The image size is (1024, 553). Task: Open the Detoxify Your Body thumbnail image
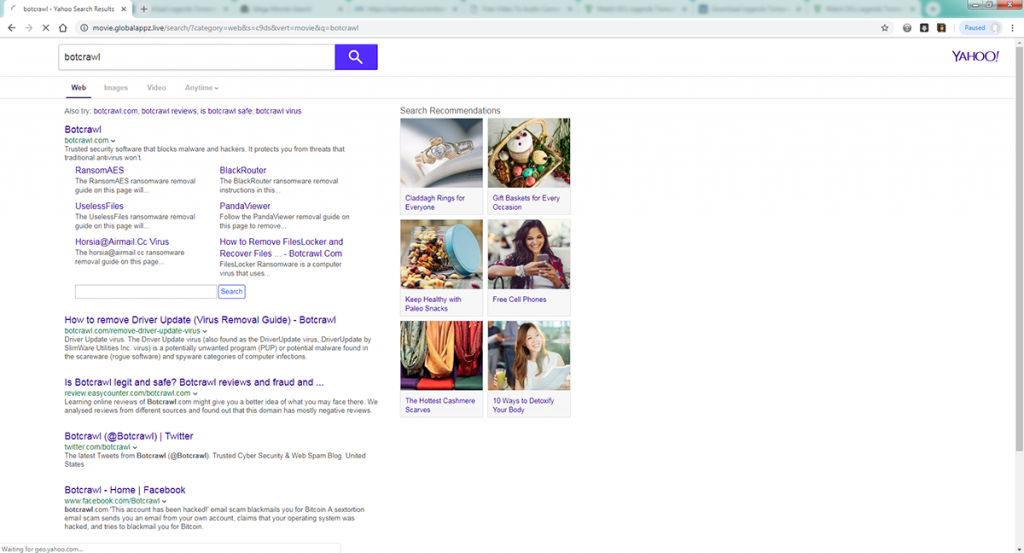[529, 356]
